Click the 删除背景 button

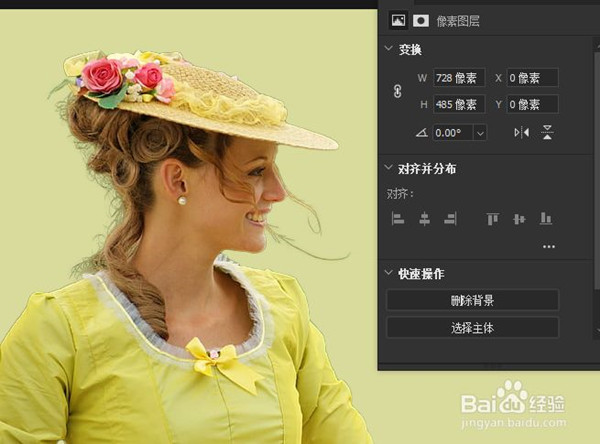click(472, 300)
